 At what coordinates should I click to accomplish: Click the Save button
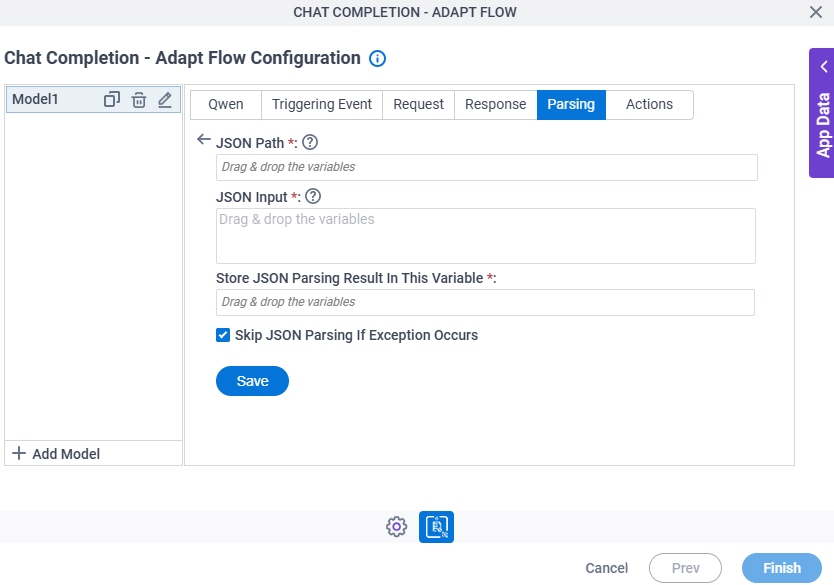(252, 381)
